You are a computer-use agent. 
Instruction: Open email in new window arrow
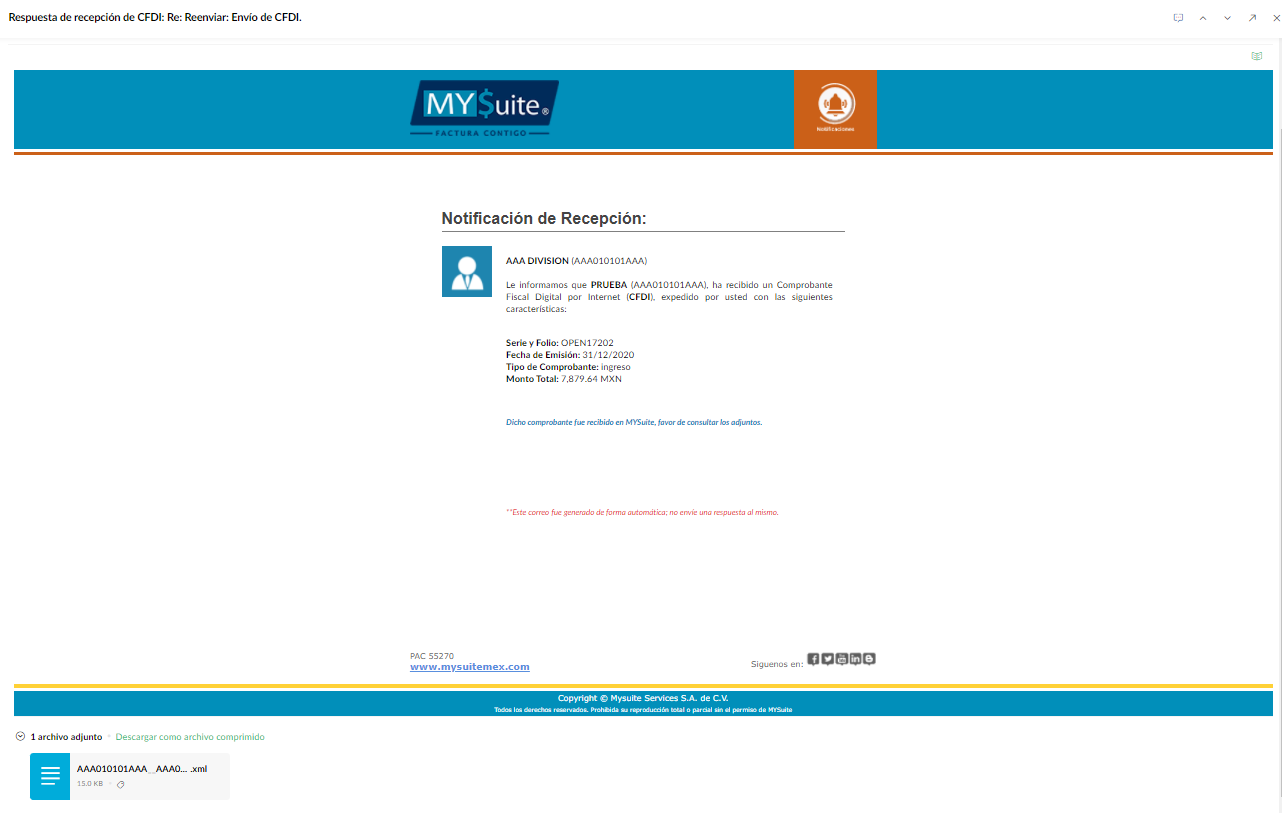[x=1252, y=18]
